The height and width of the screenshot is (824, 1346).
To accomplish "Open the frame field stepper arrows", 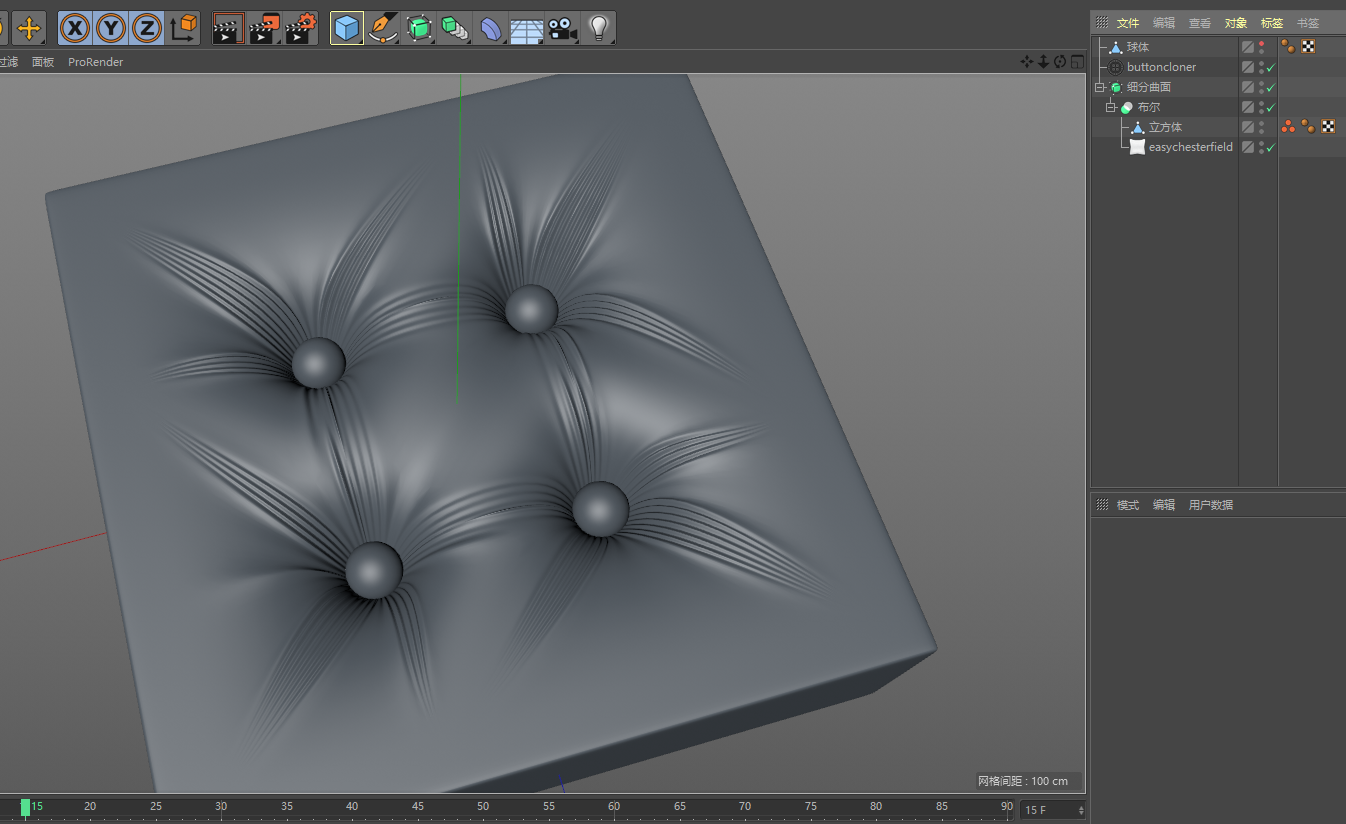I will (1081, 810).
